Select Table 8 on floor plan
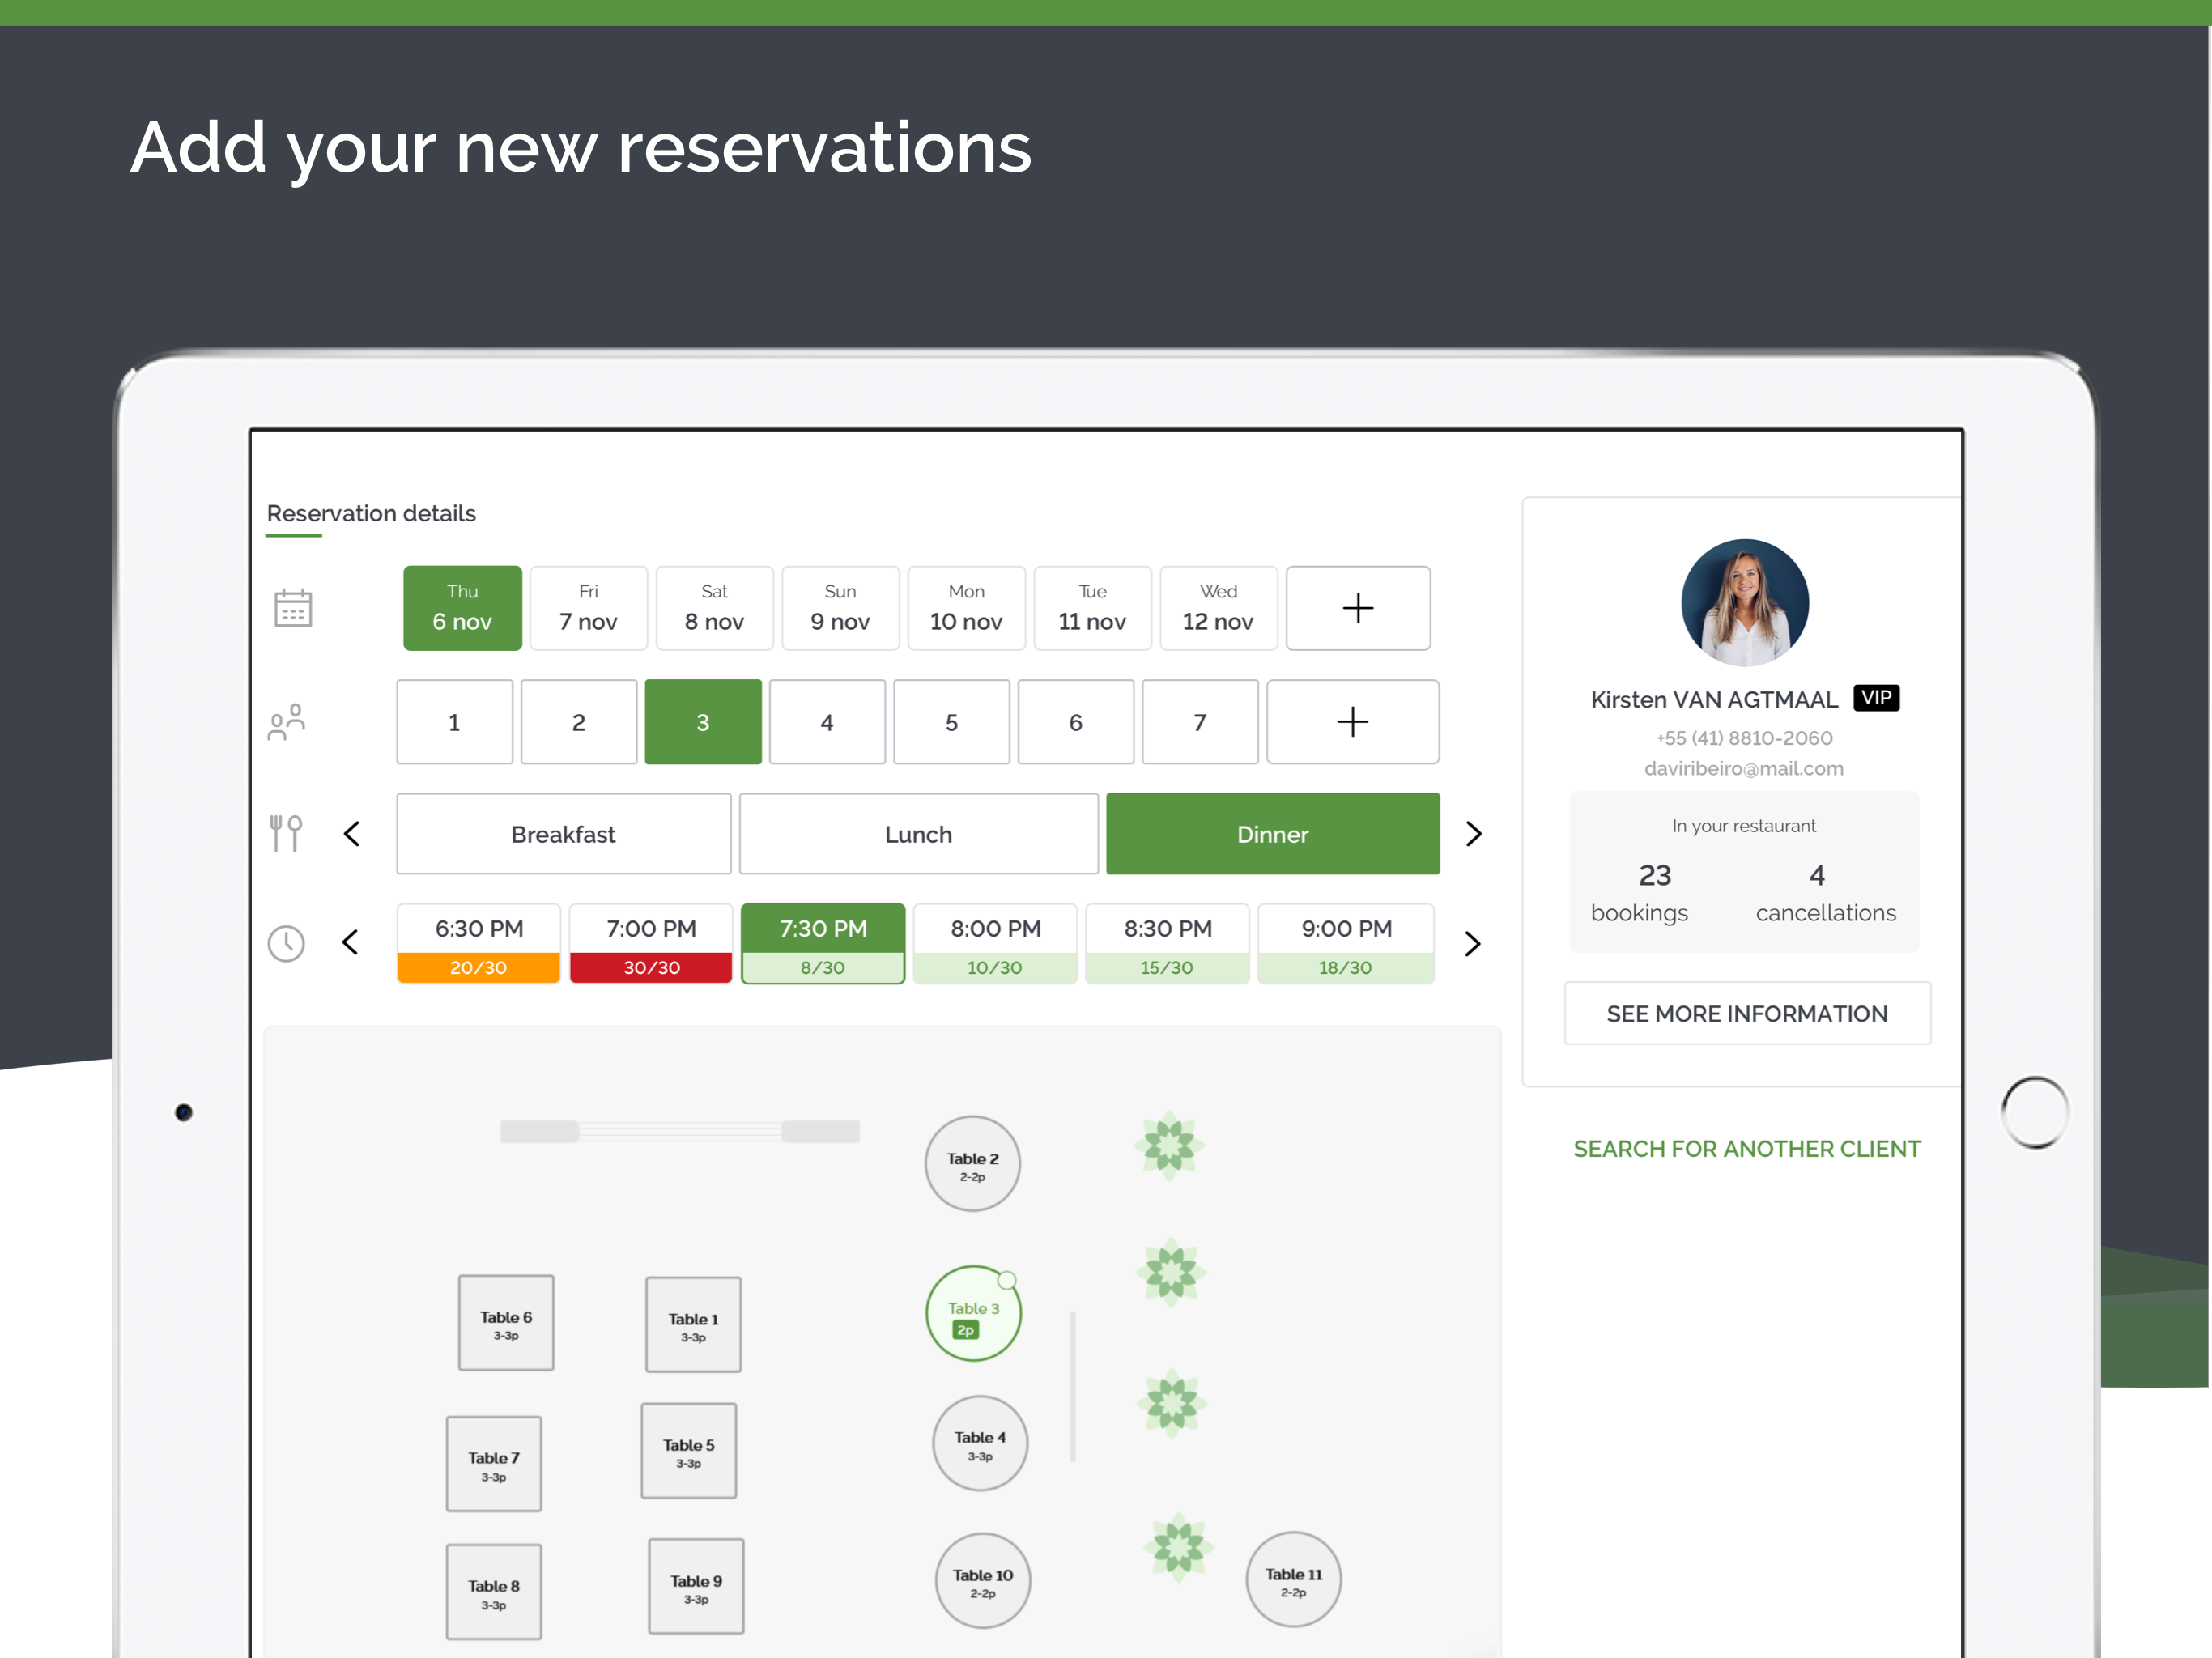Viewport: 2212px width, 1658px height. click(494, 1592)
